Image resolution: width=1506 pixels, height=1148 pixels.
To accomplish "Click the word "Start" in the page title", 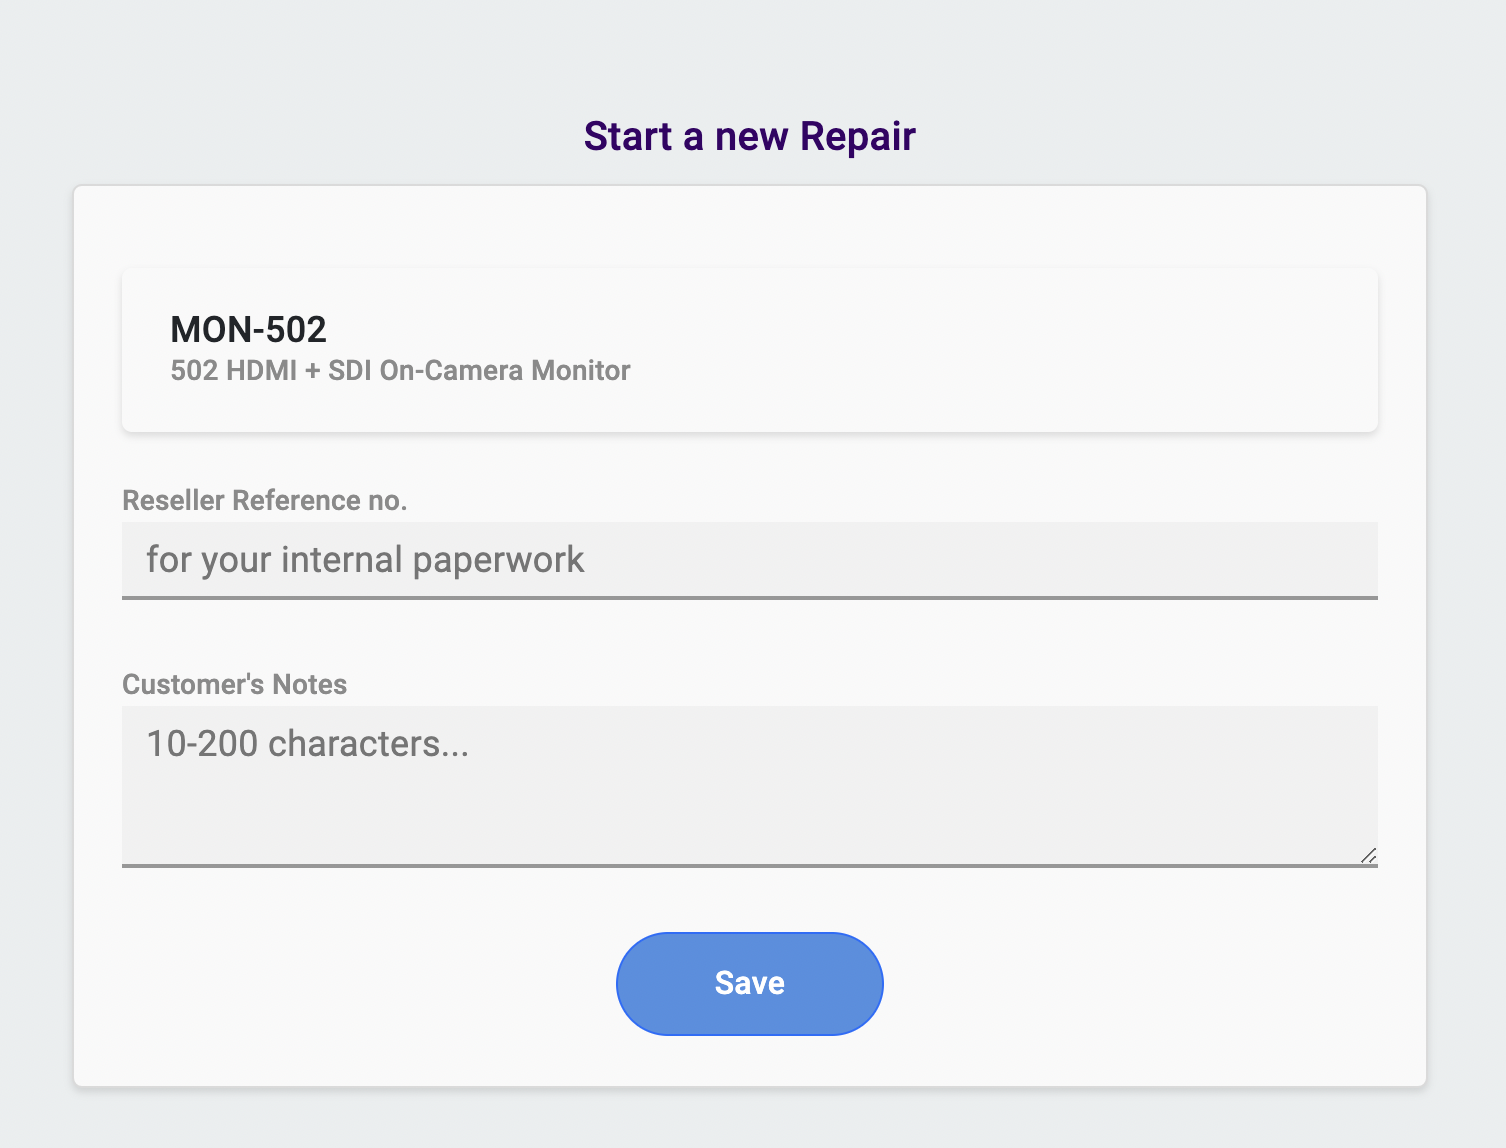I will [x=628, y=137].
